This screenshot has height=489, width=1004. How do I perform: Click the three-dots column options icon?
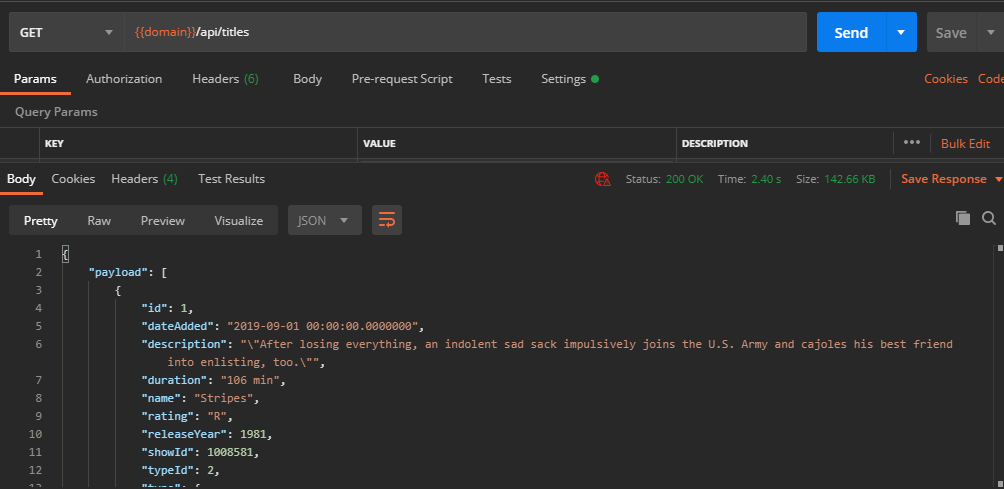[x=912, y=143]
